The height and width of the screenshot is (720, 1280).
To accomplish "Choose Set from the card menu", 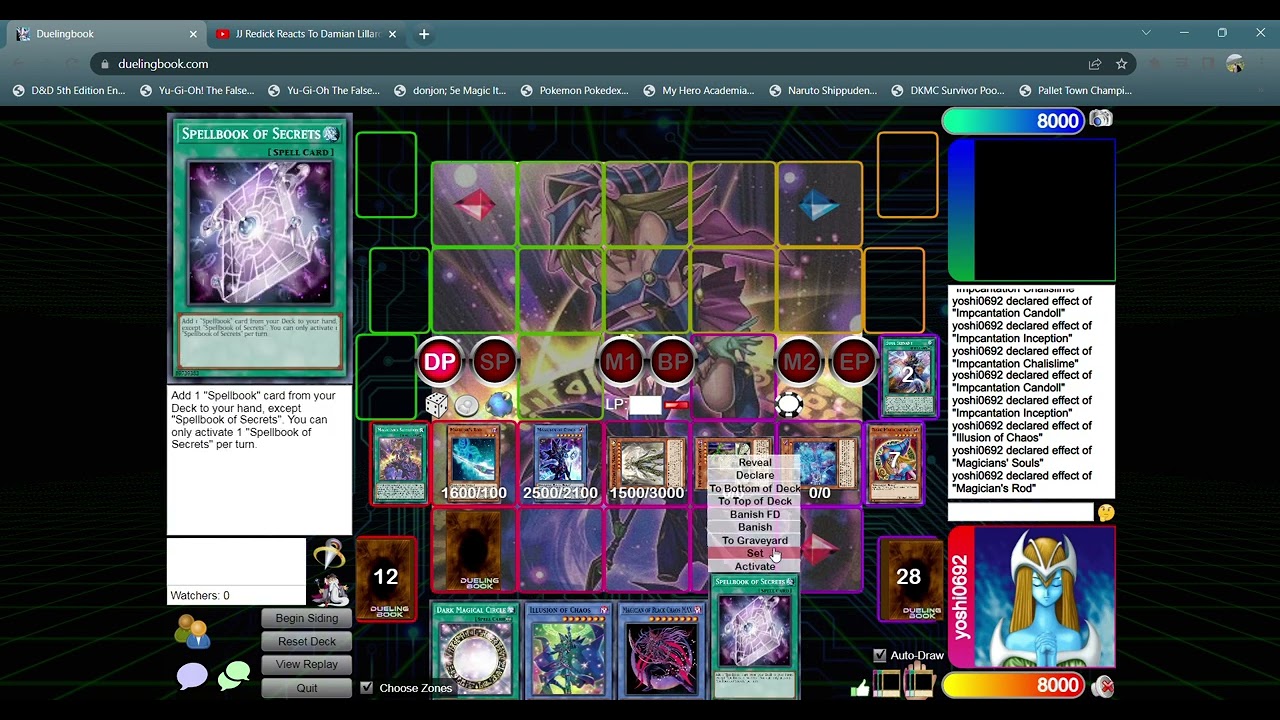I will pyautogui.click(x=755, y=553).
